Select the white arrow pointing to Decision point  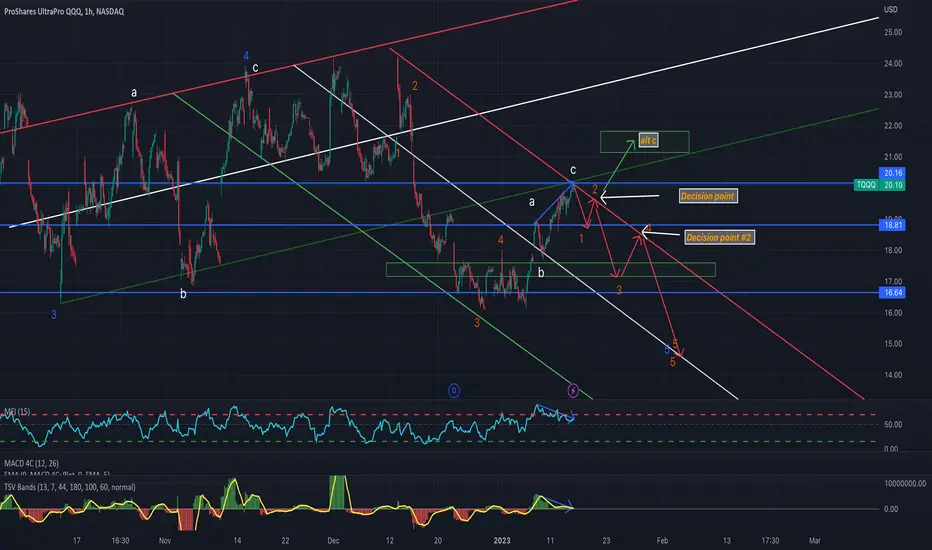coord(629,197)
